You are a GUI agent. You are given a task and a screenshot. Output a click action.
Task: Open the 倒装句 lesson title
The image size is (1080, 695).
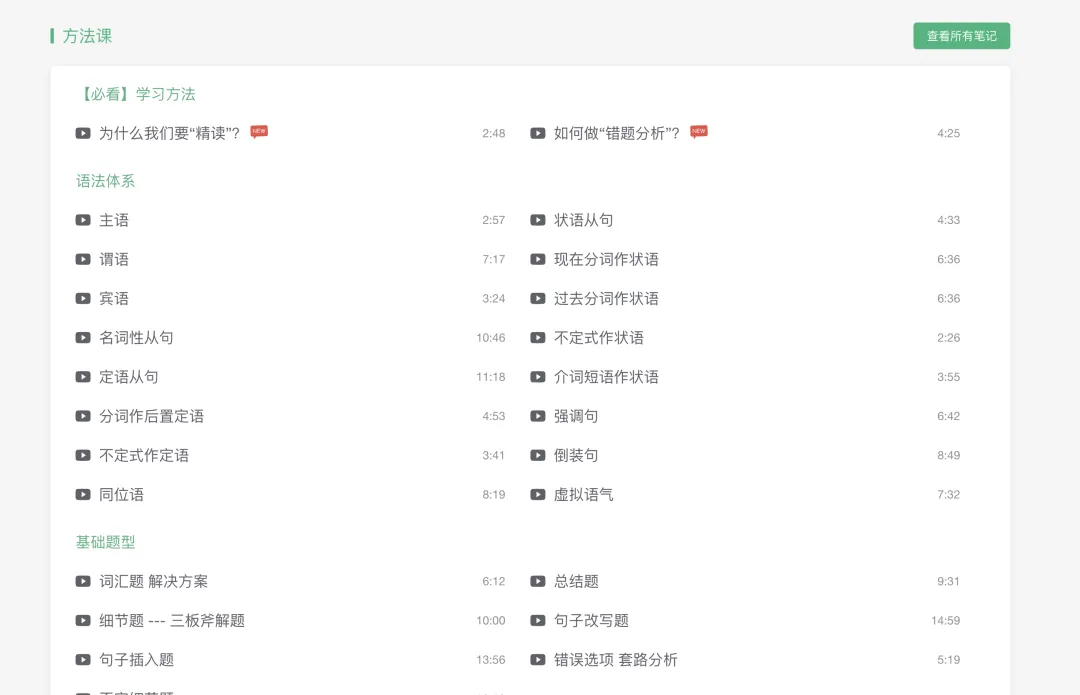[576, 455]
